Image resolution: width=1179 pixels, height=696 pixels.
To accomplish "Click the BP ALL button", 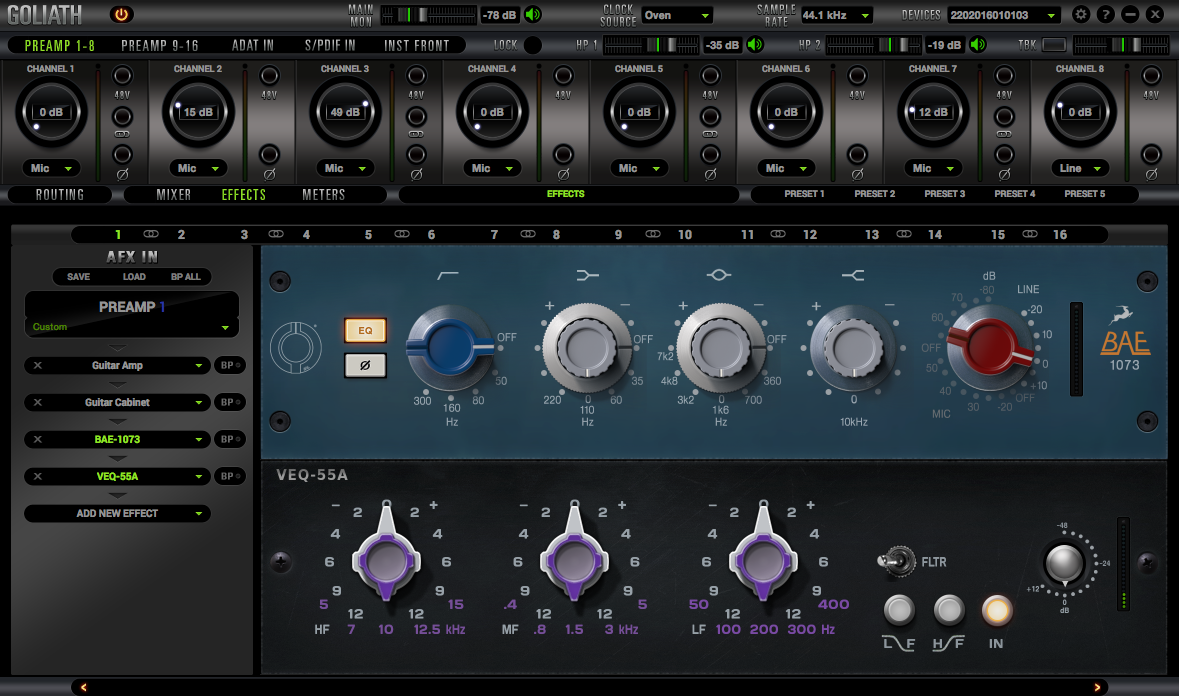I will (x=186, y=277).
